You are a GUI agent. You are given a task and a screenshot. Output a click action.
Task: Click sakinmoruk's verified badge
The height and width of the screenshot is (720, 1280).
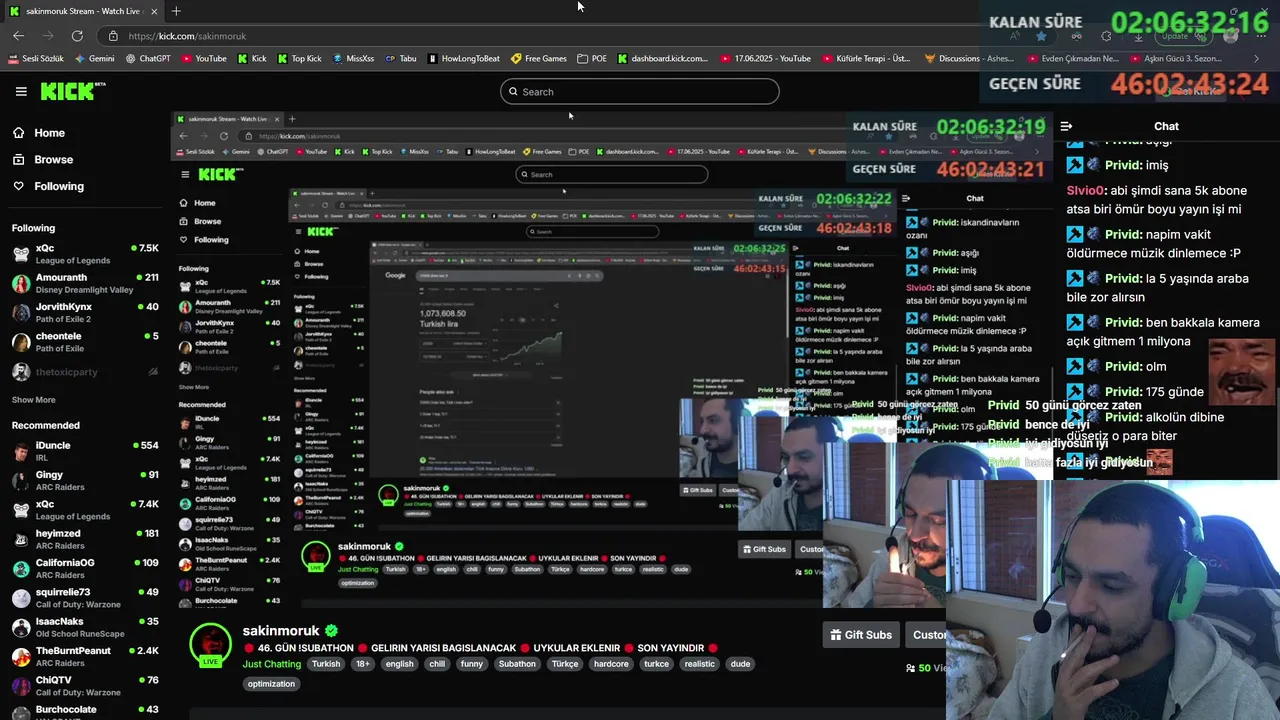(331, 631)
